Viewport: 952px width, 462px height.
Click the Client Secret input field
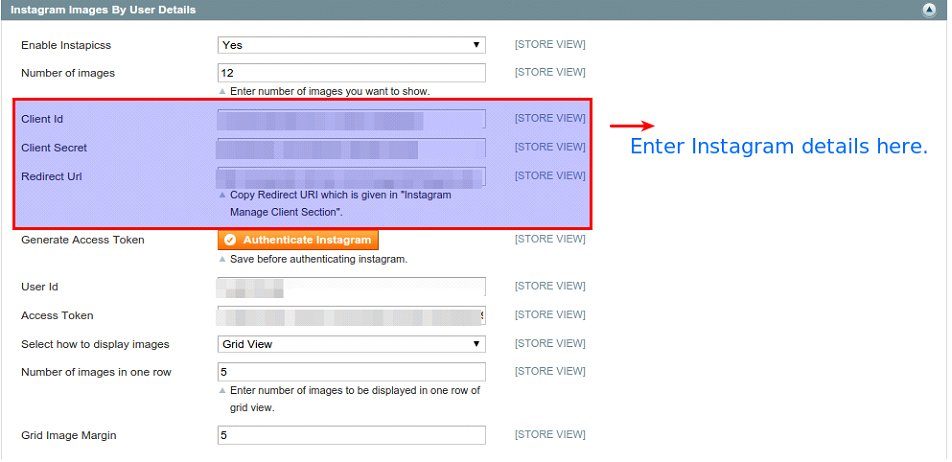[x=352, y=148]
